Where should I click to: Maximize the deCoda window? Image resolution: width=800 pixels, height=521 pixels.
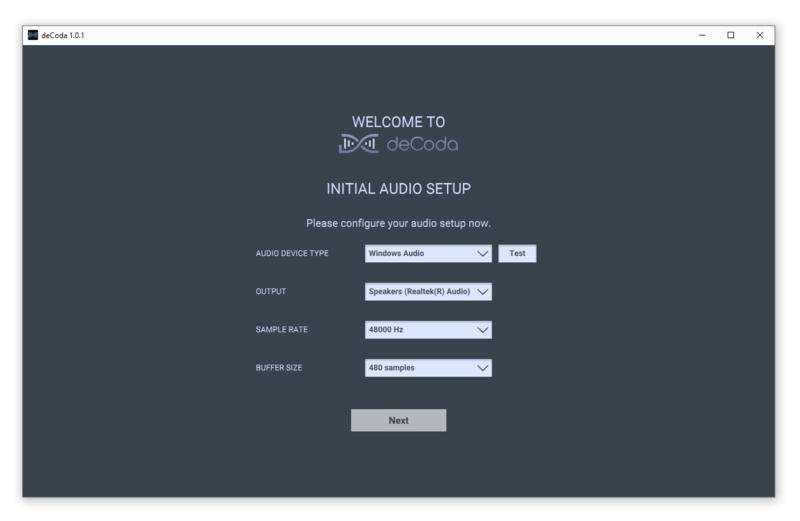[x=731, y=35]
